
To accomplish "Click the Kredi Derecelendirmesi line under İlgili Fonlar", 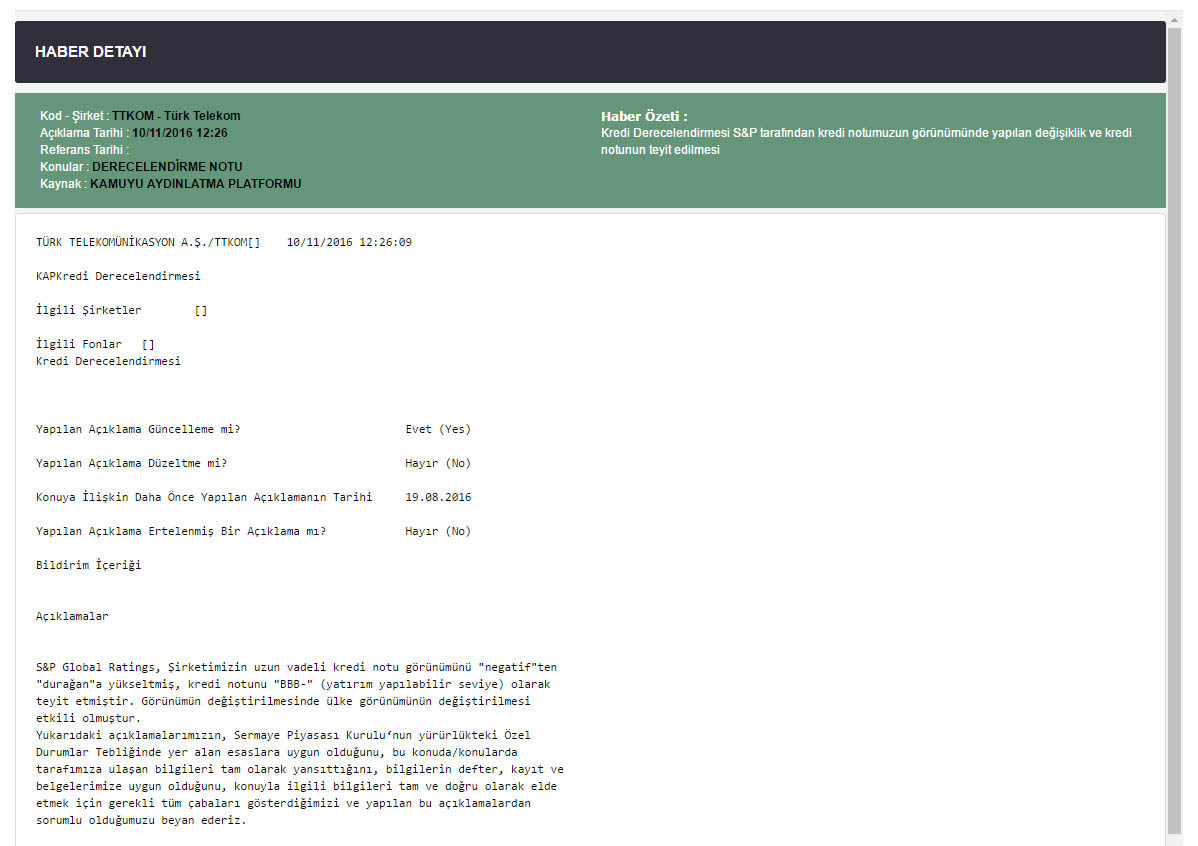I will [108, 361].
